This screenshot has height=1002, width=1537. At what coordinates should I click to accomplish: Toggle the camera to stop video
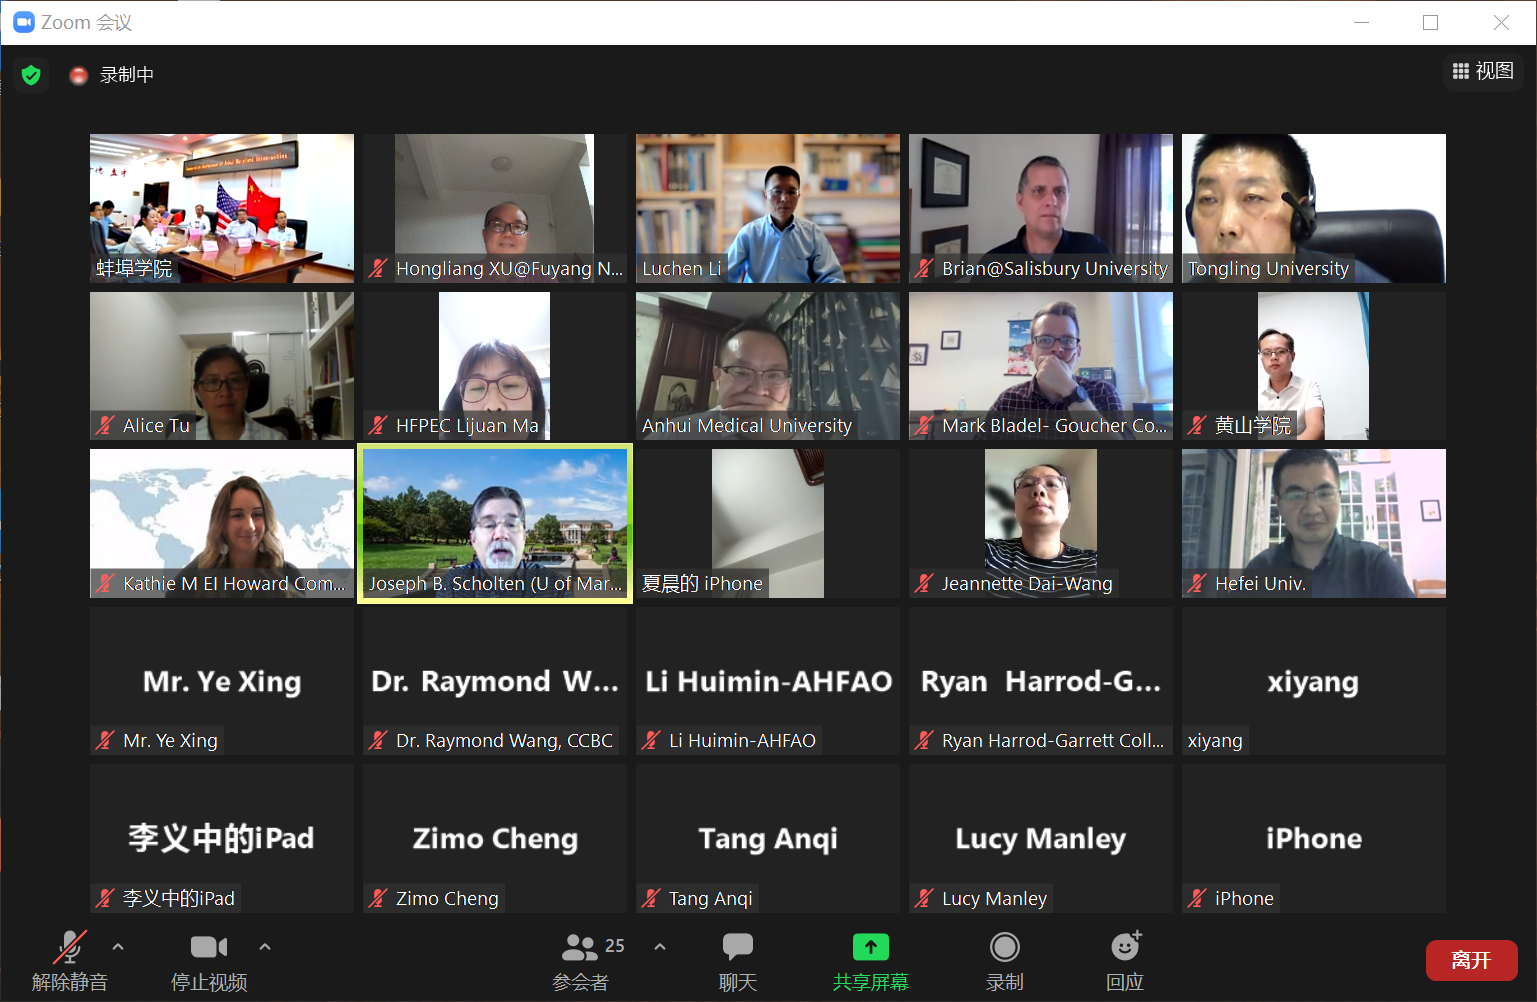(x=208, y=947)
